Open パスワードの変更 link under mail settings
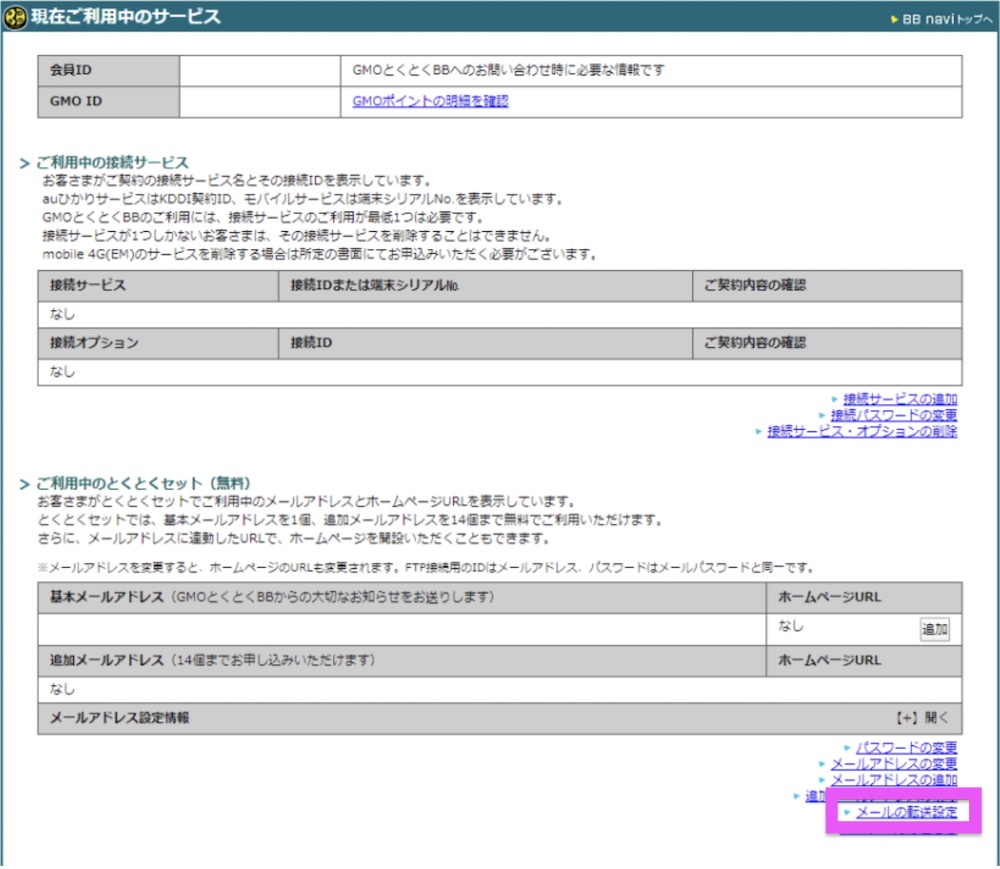 point(906,747)
